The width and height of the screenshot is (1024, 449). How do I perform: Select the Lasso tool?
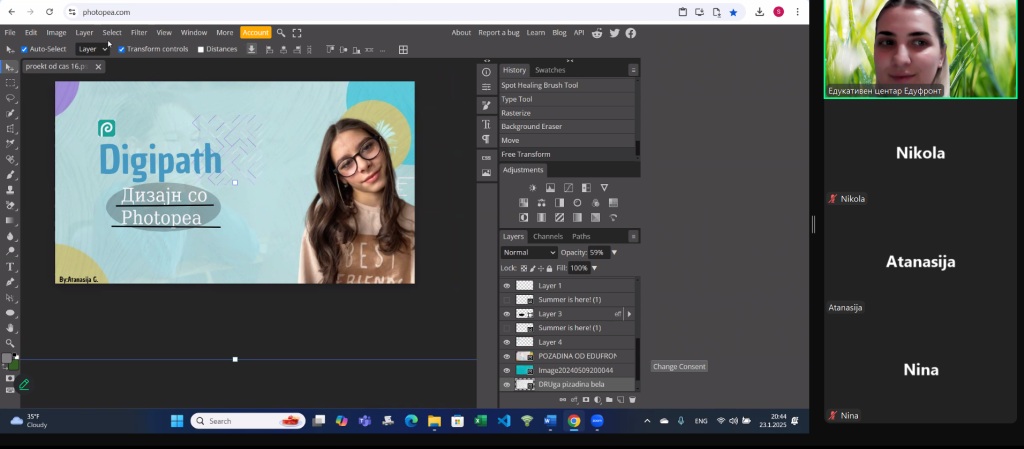tap(10, 98)
